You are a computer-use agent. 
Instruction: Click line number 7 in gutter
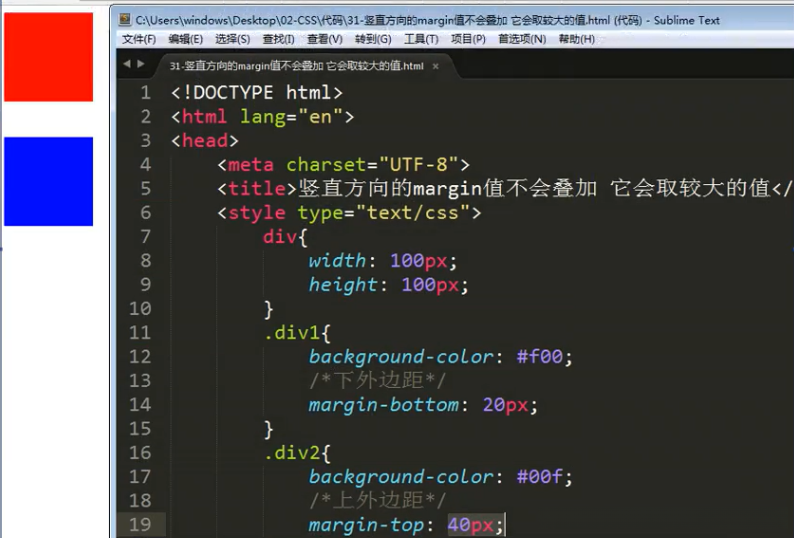(146, 237)
